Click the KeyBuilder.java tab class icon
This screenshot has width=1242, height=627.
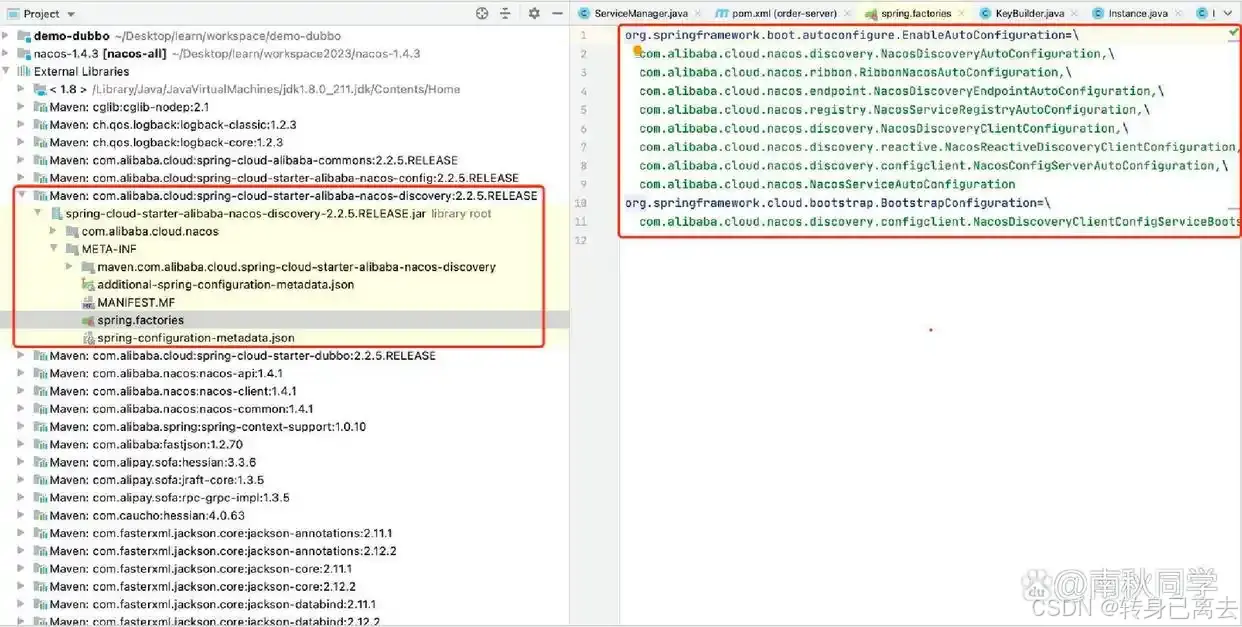pyautogui.click(x=986, y=13)
